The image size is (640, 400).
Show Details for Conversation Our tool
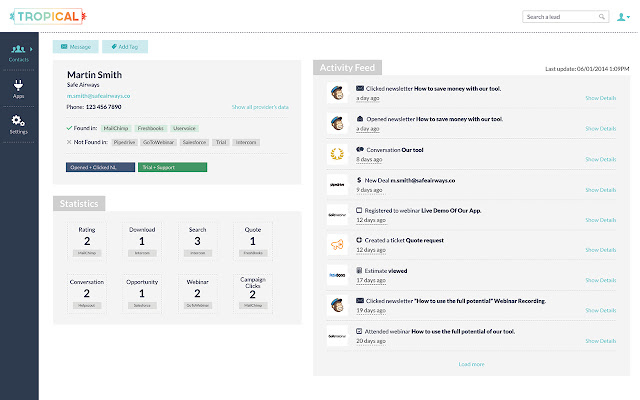click(x=600, y=159)
